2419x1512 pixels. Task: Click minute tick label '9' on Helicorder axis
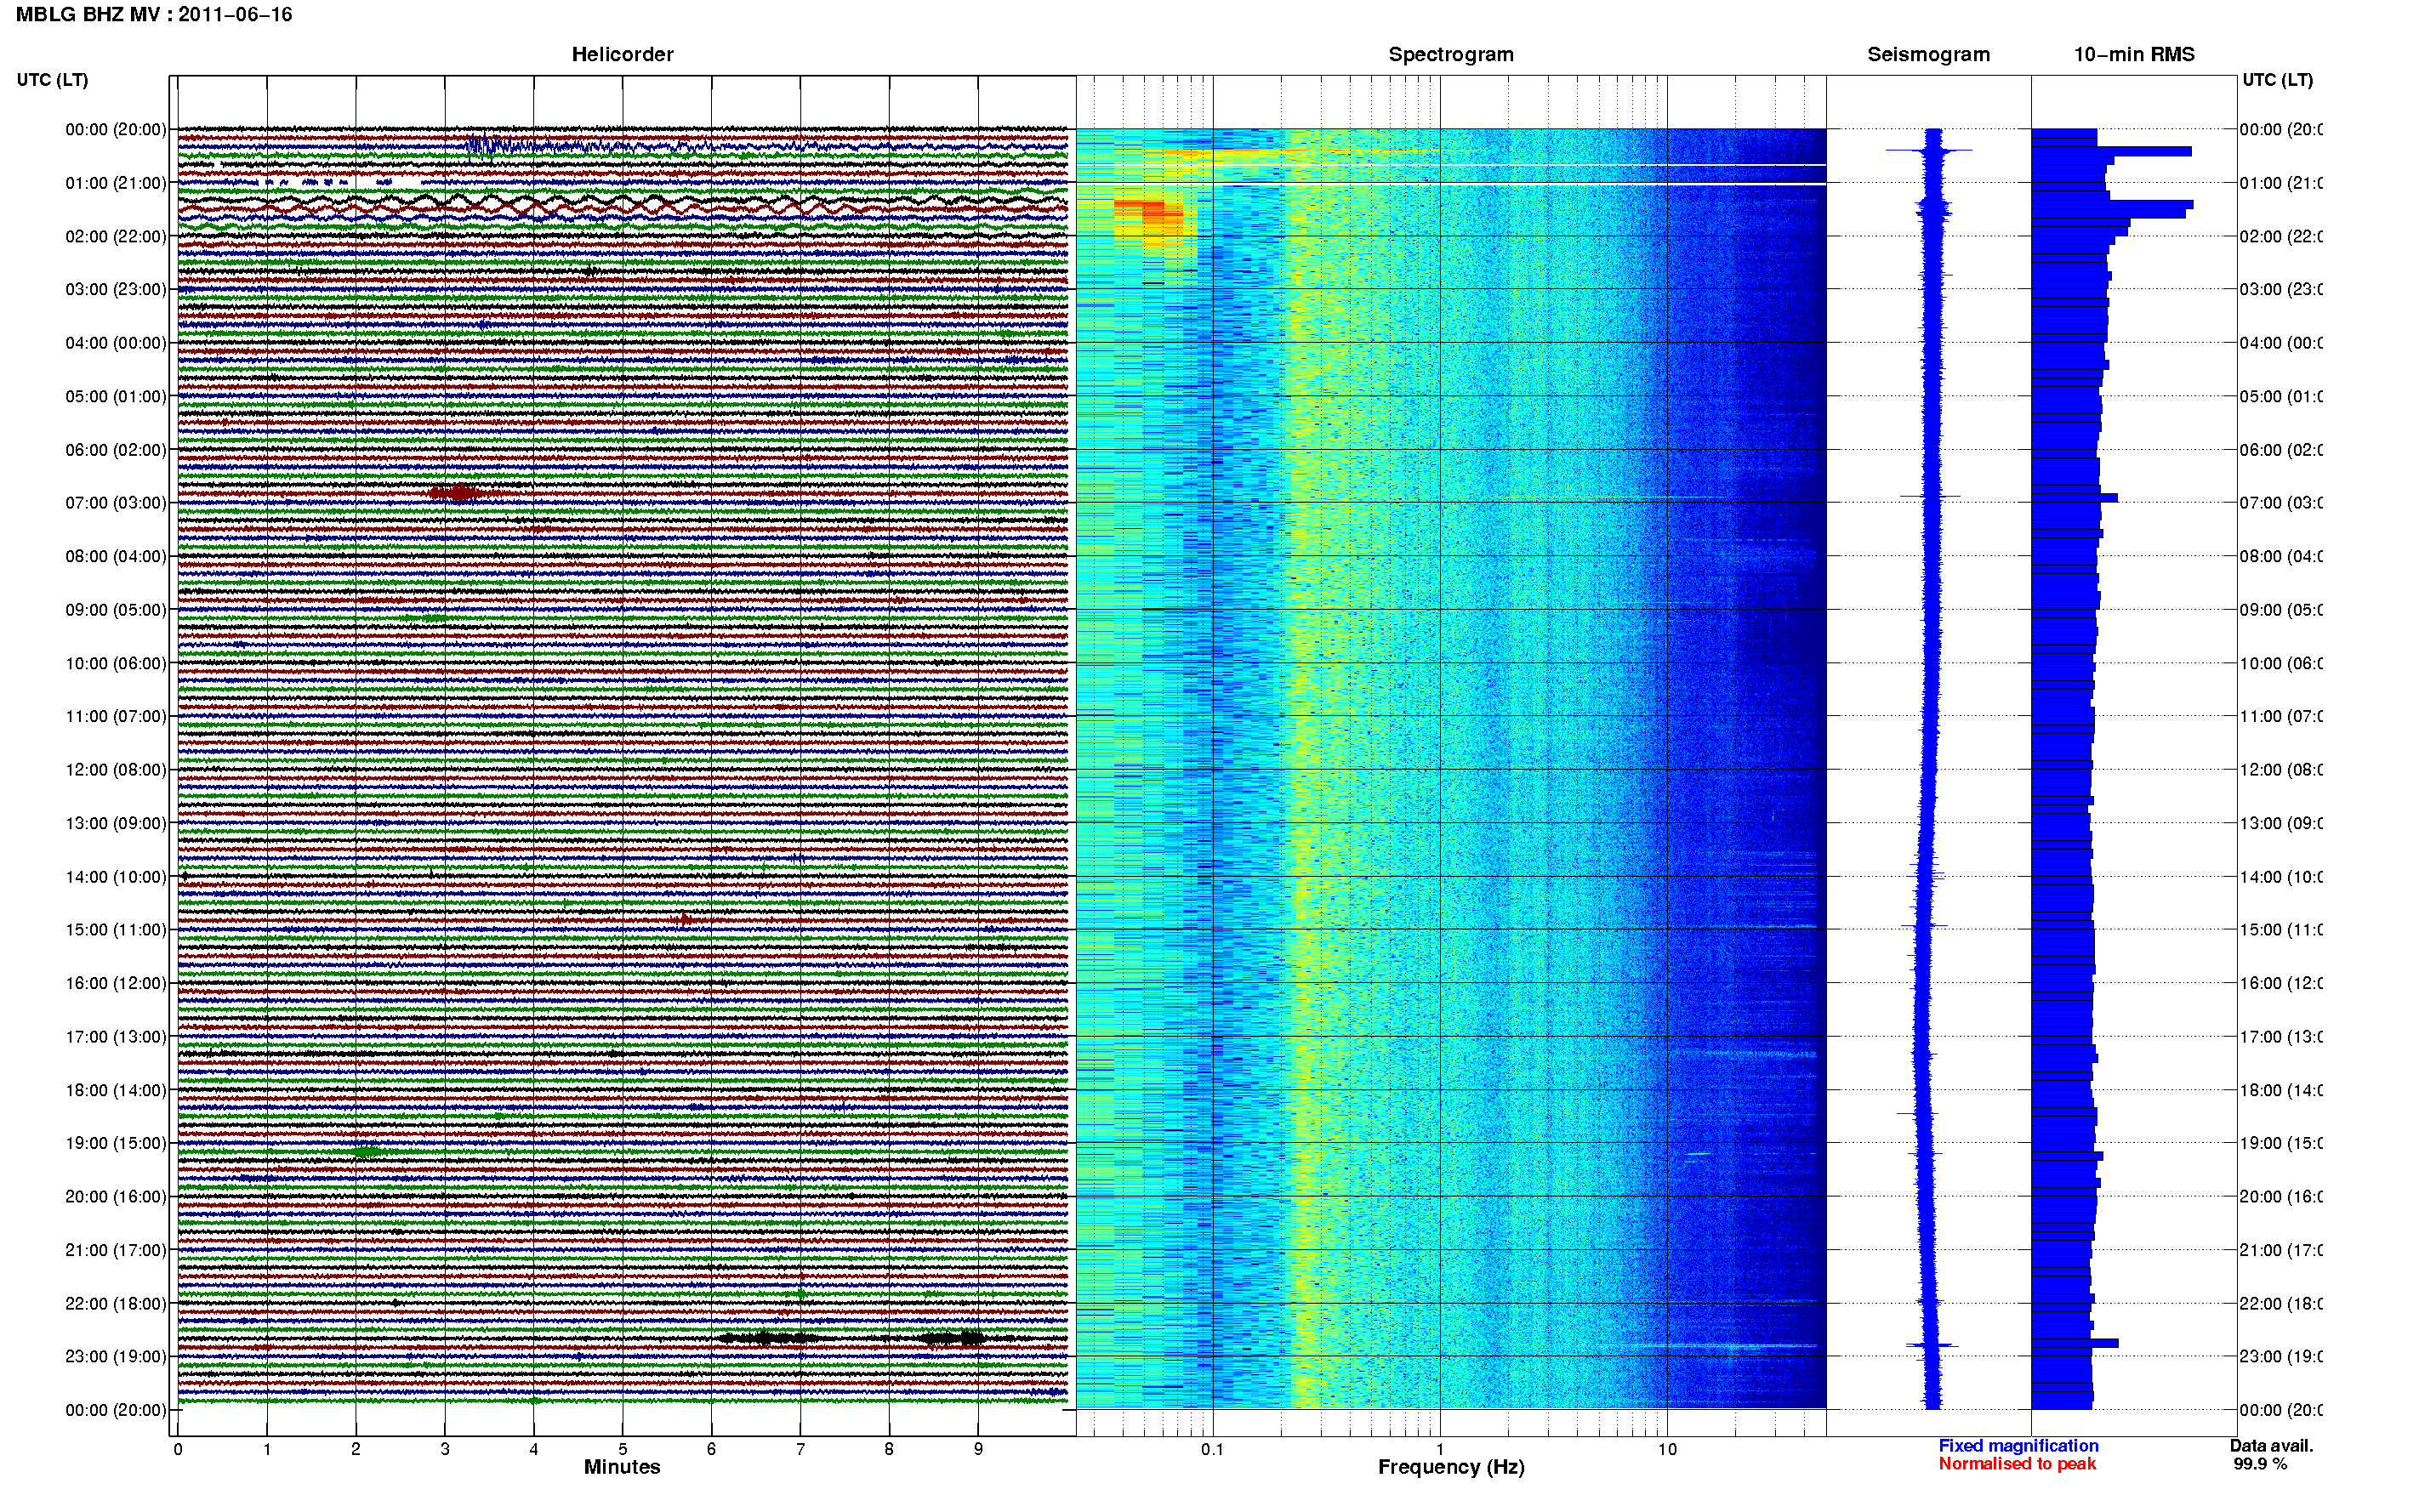click(978, 1449)
